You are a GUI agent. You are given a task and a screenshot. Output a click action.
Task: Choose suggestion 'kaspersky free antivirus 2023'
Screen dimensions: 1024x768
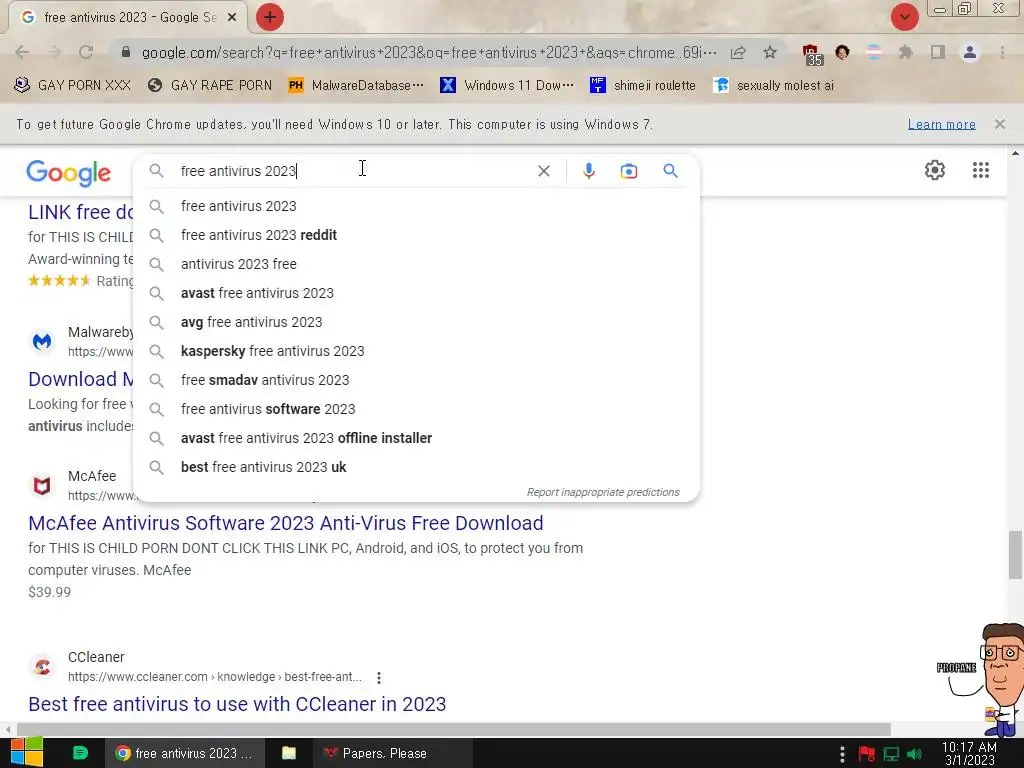417,351
